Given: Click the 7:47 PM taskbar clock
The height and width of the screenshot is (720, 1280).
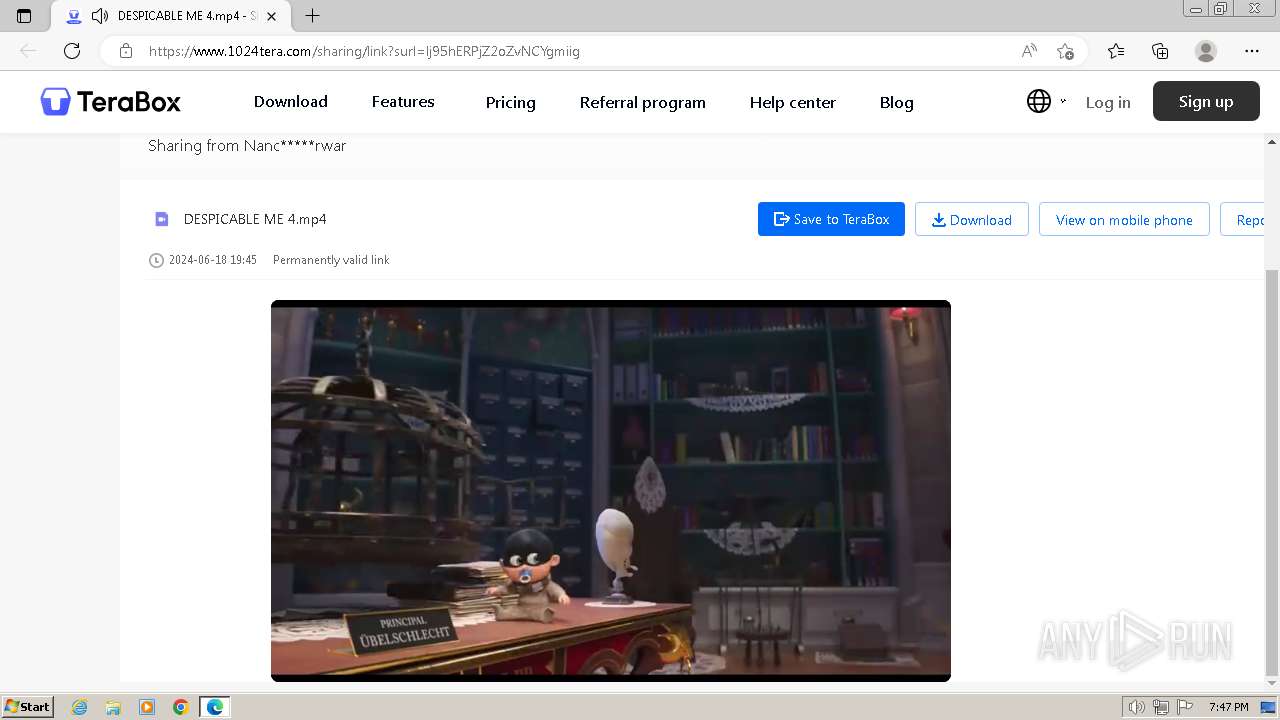Looking at the screenshot, I should click(x=1229, y=707).
